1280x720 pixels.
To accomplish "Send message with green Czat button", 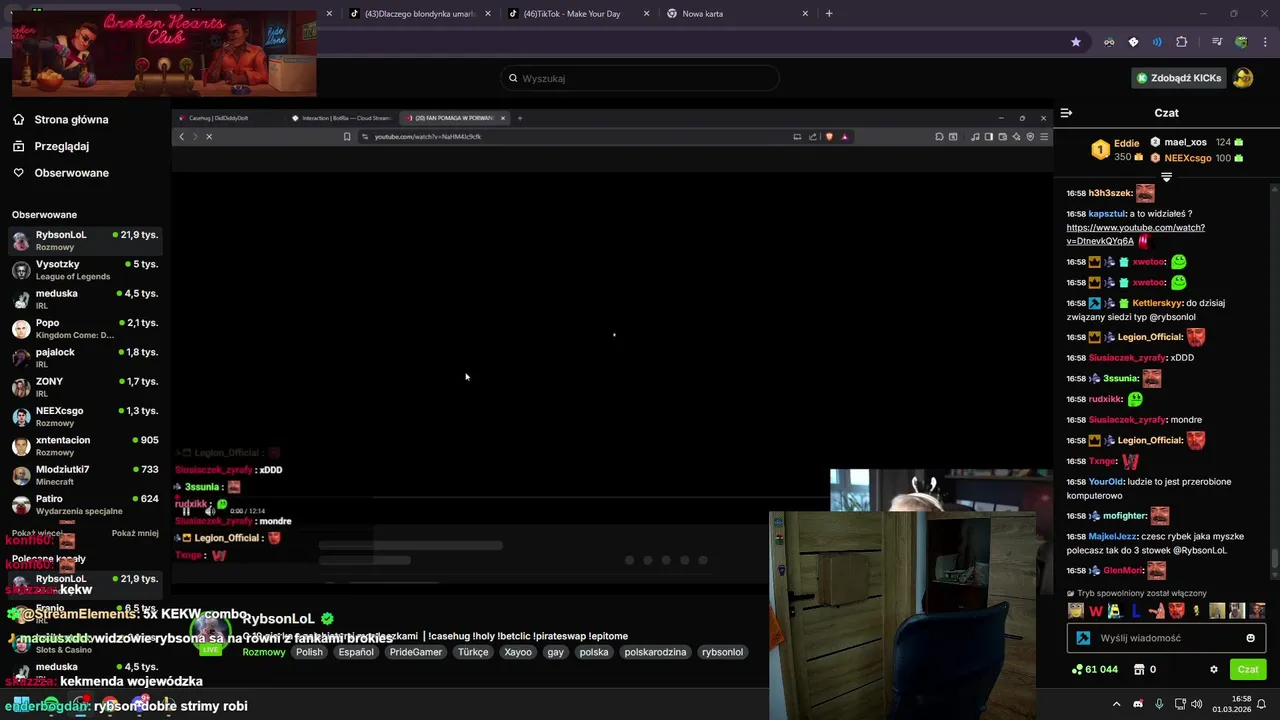I will click(1248, 669).
